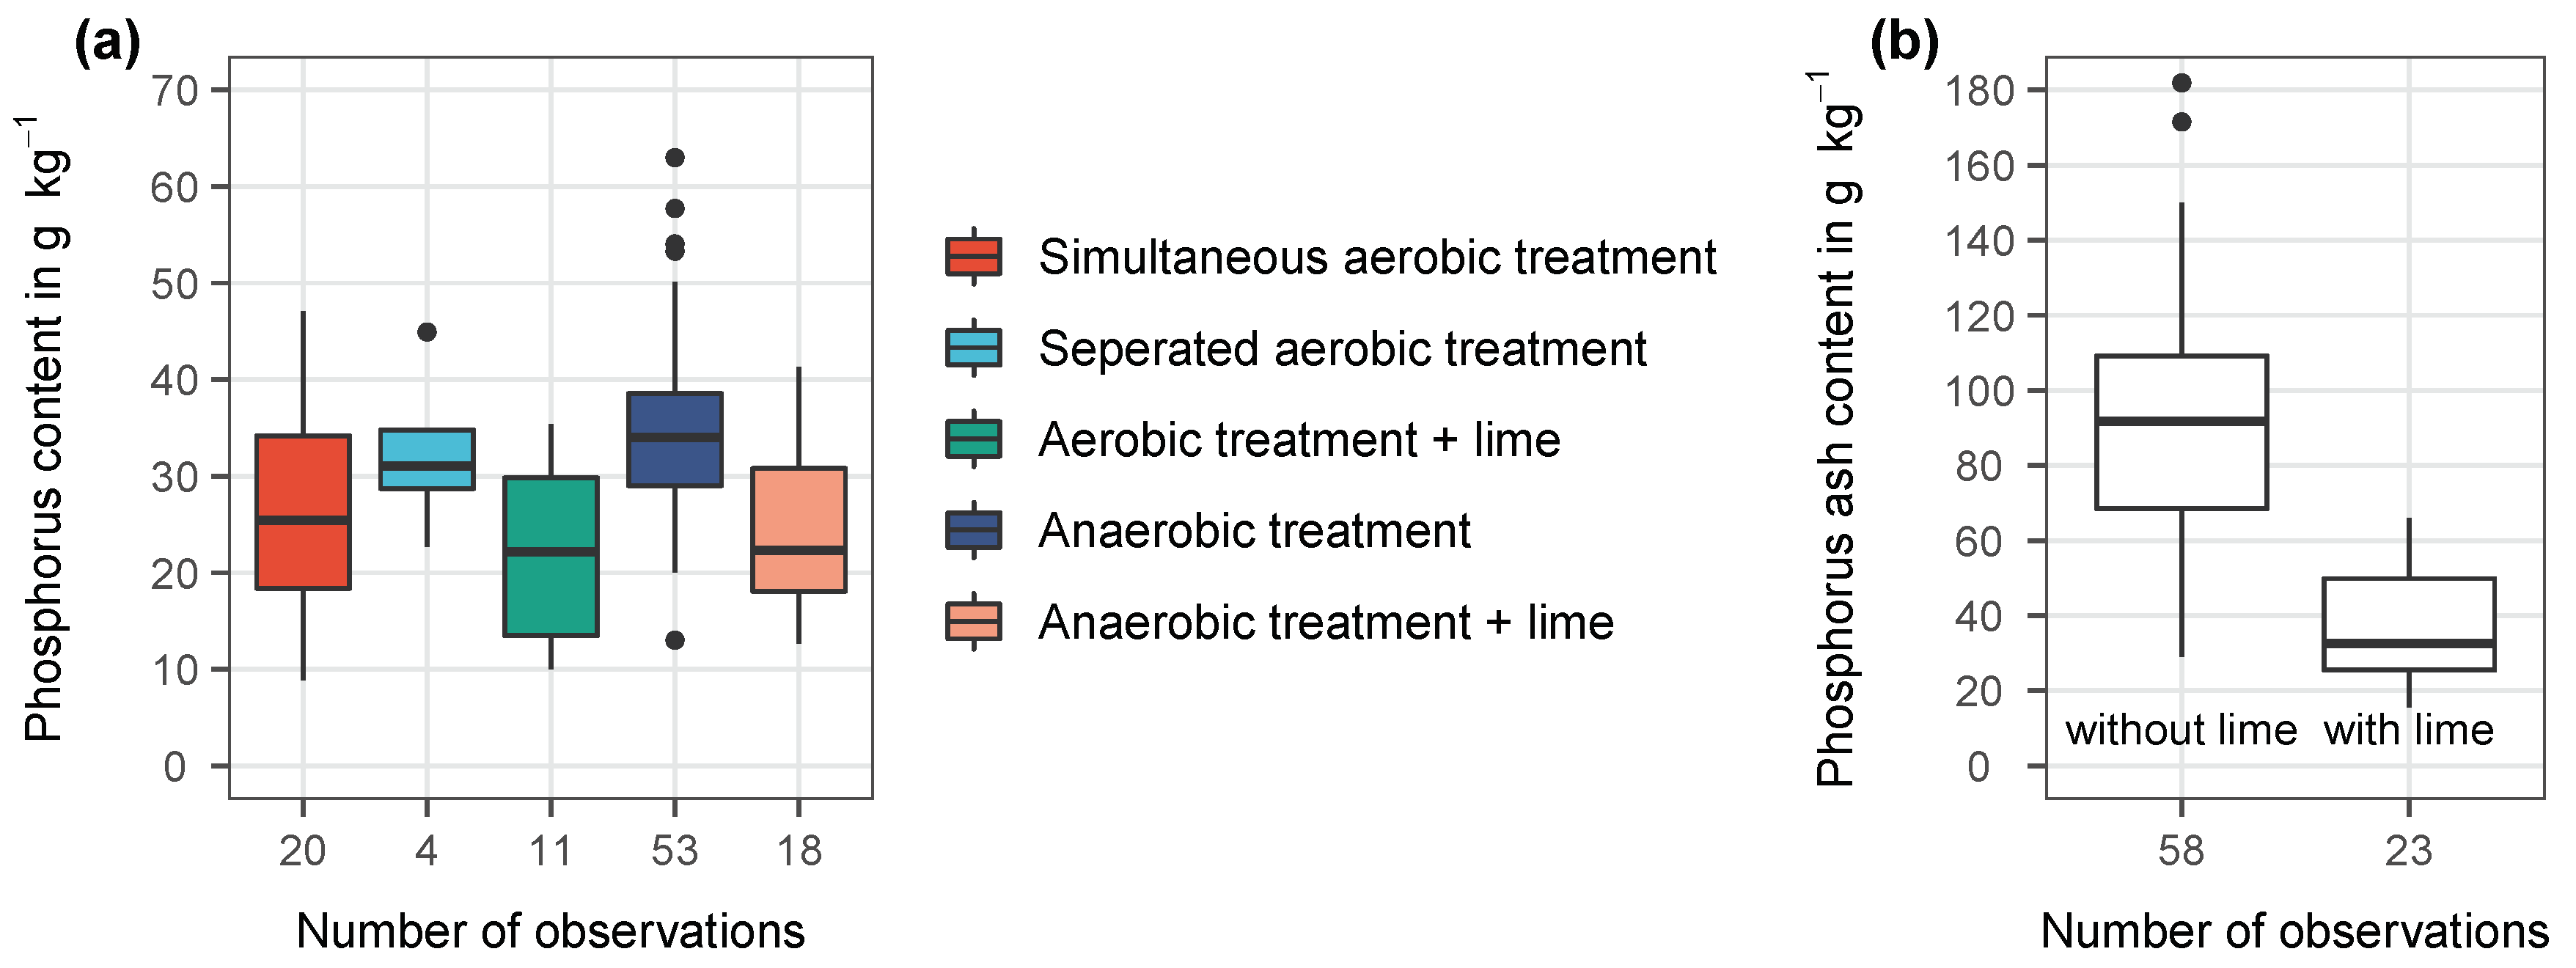The image size is (2576, 968).
Task: Click the outlier dot above the light blue box
Action: [x=427, y=332]
